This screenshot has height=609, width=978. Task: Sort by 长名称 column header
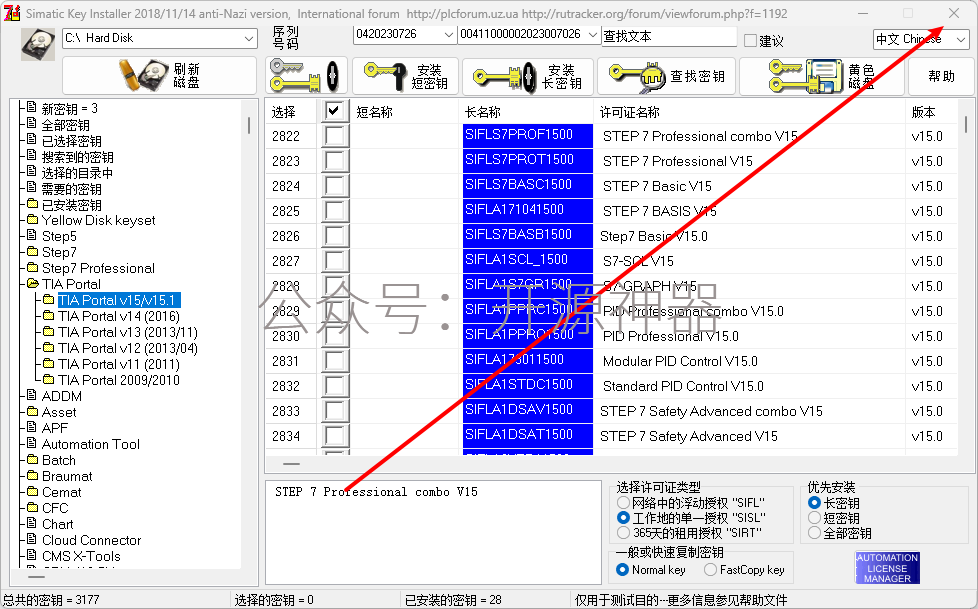tap(526, 112)
